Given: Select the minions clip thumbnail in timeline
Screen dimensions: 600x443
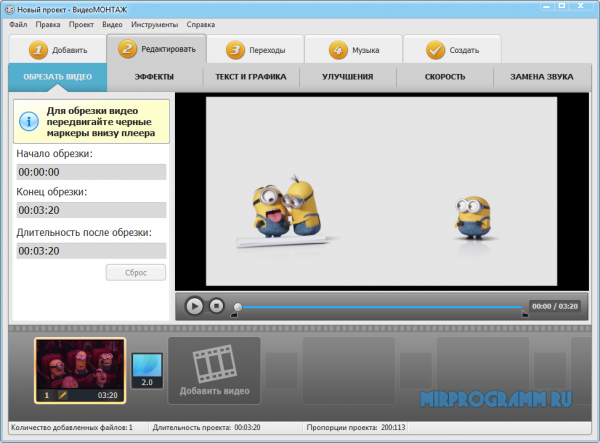Looking at the screenshot, I should (80, 370).
